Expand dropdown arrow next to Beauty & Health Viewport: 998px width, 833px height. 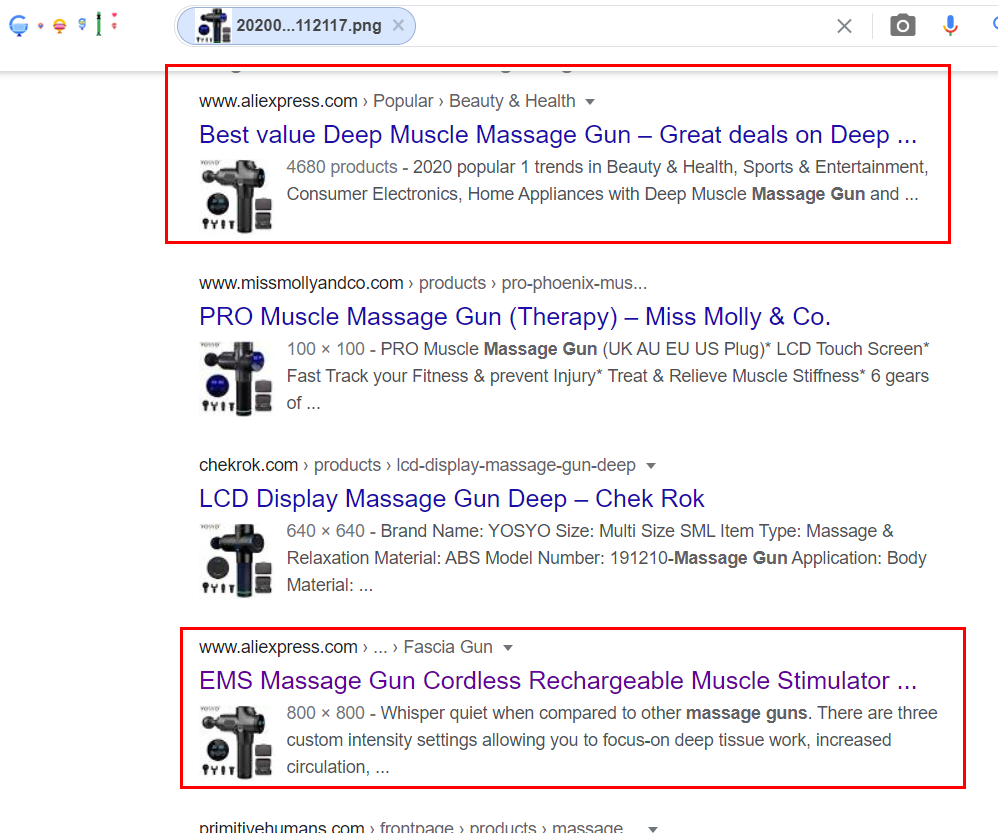click(x=590, y=102)
